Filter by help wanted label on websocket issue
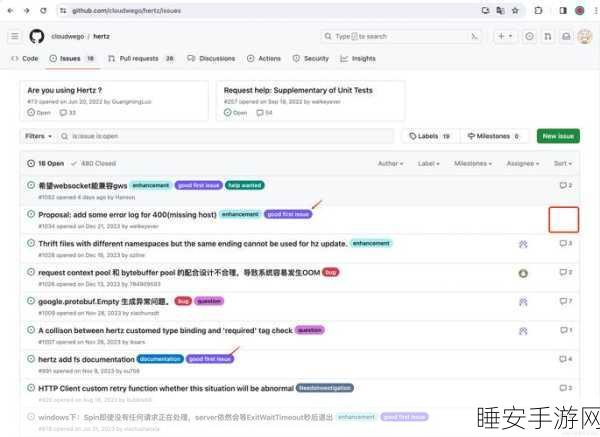 (245, 186)
